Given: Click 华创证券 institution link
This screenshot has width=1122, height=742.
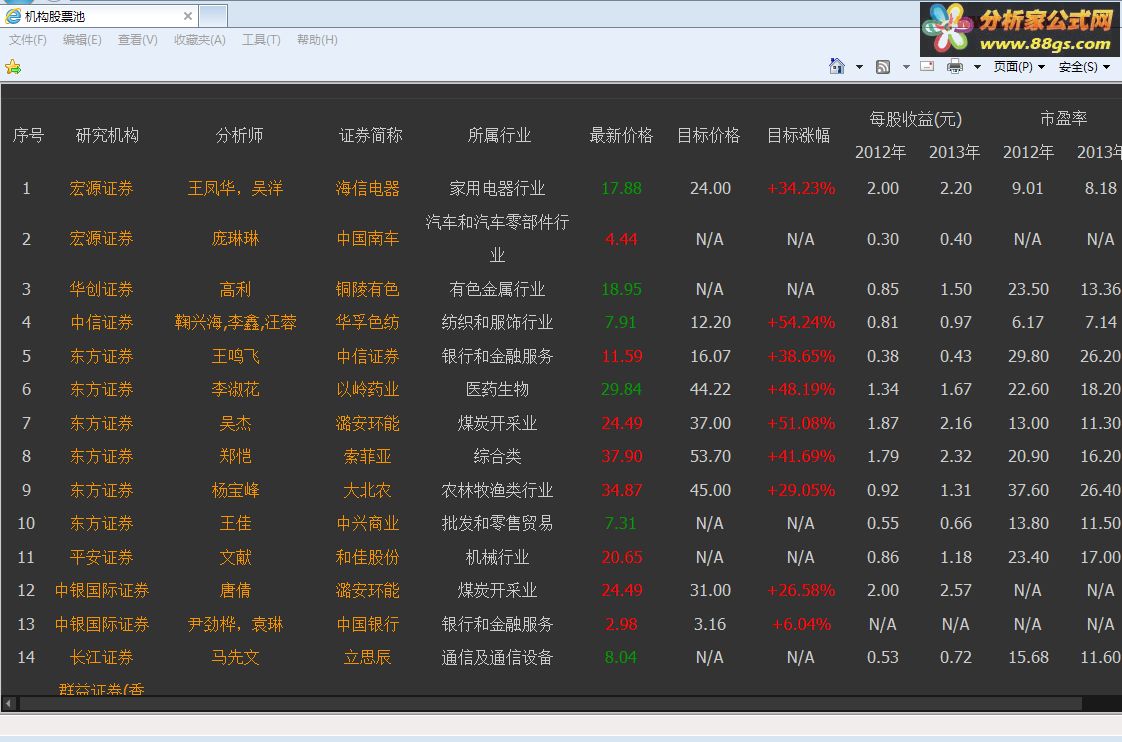Looking at the screenshot, I should click(102, 289).
